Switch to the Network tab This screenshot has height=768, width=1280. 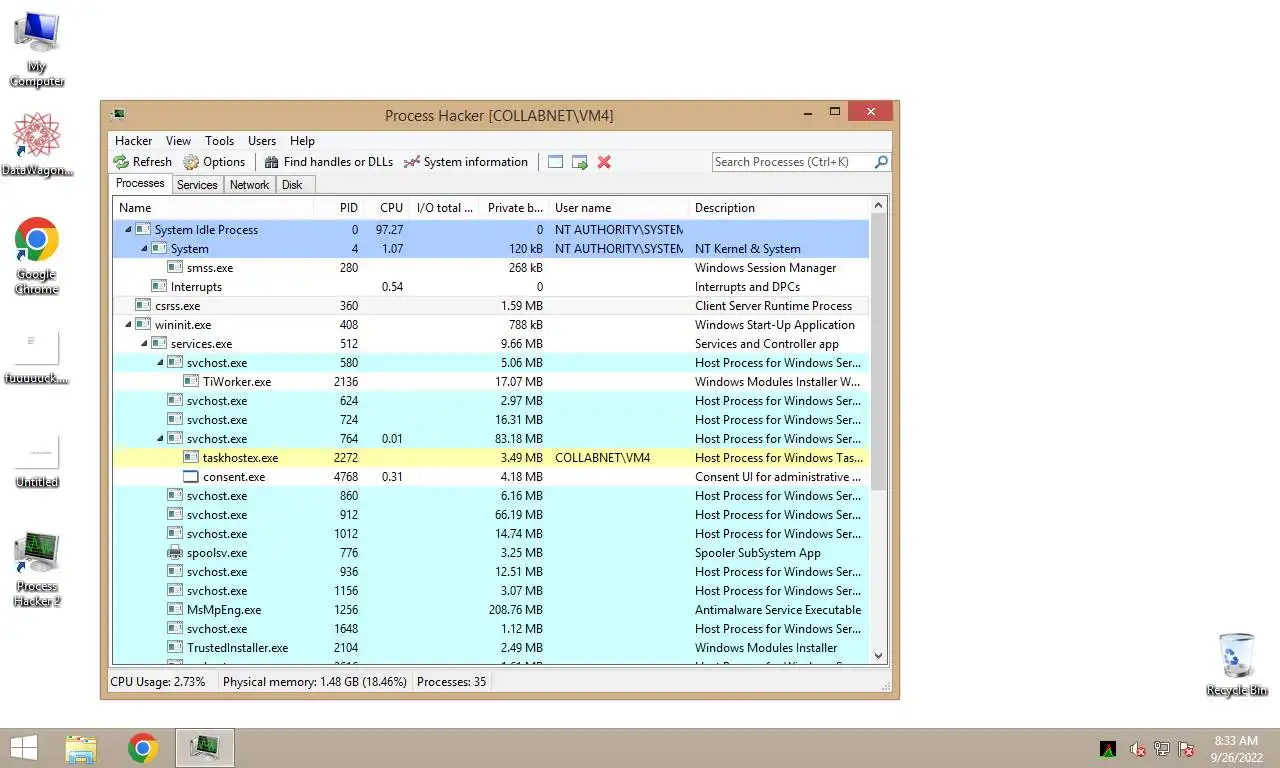[x=249, y=185]
